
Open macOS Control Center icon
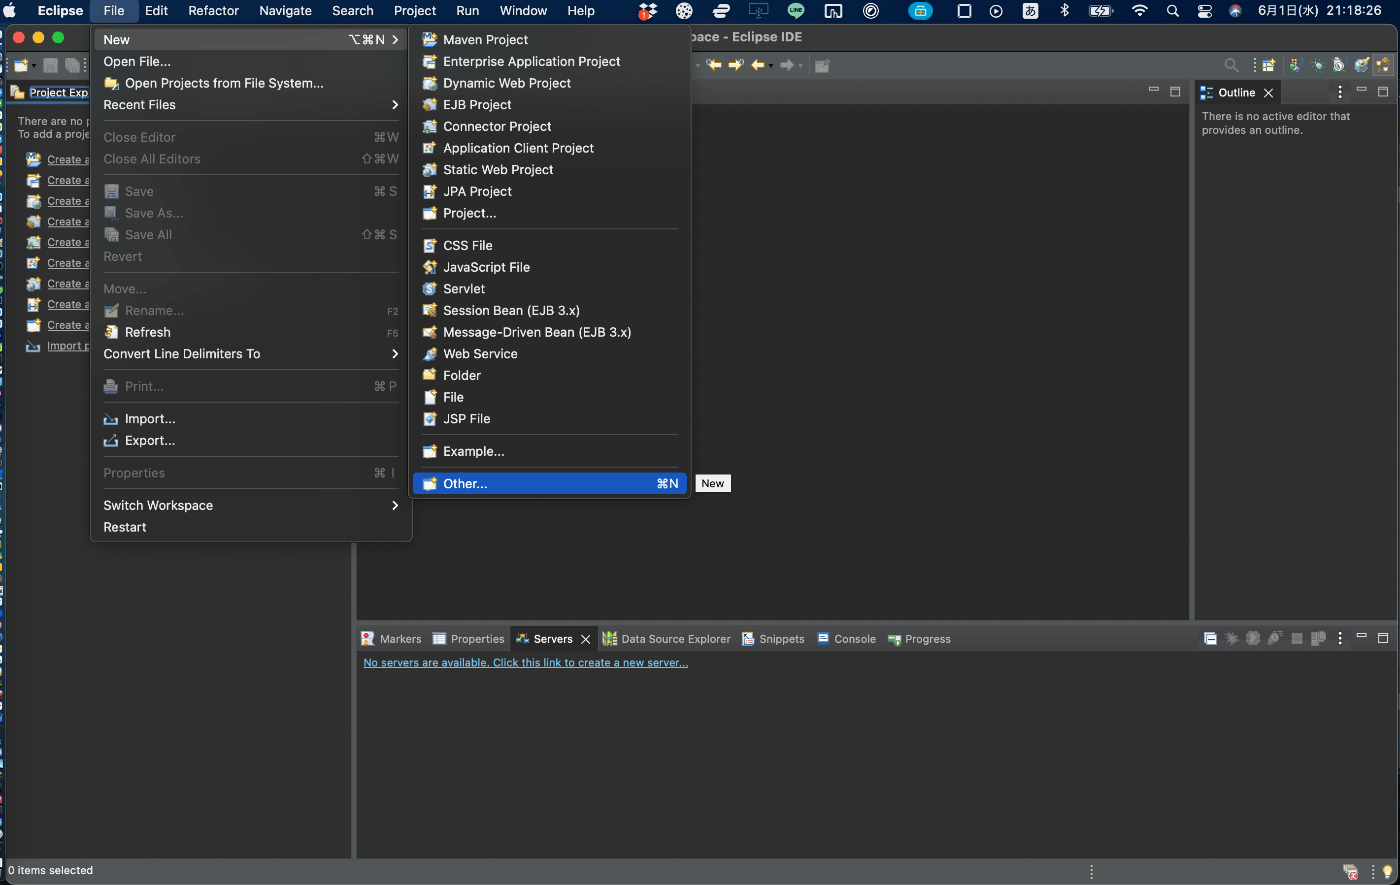coord(1204,11)
